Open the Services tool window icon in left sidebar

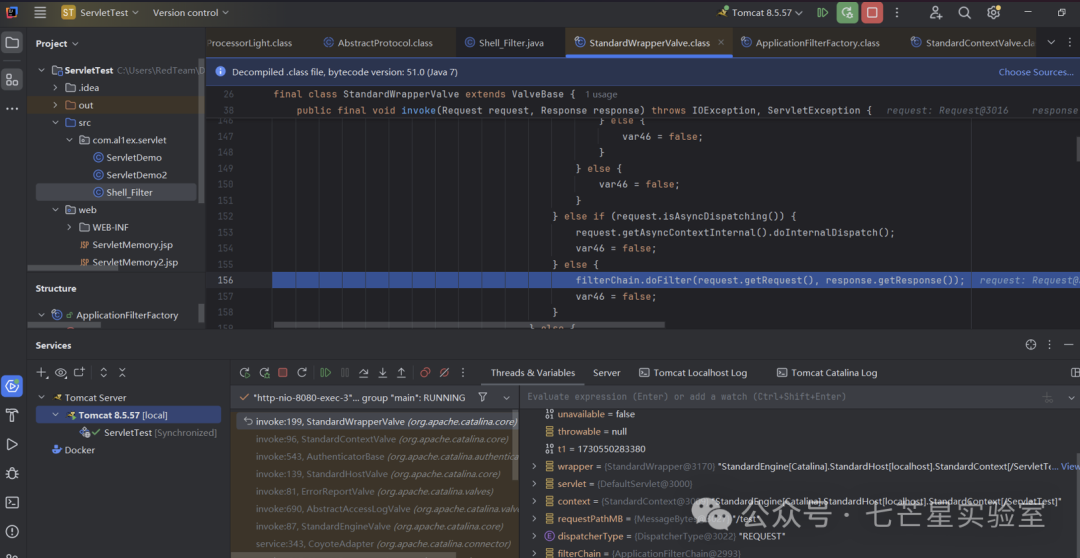12,386
